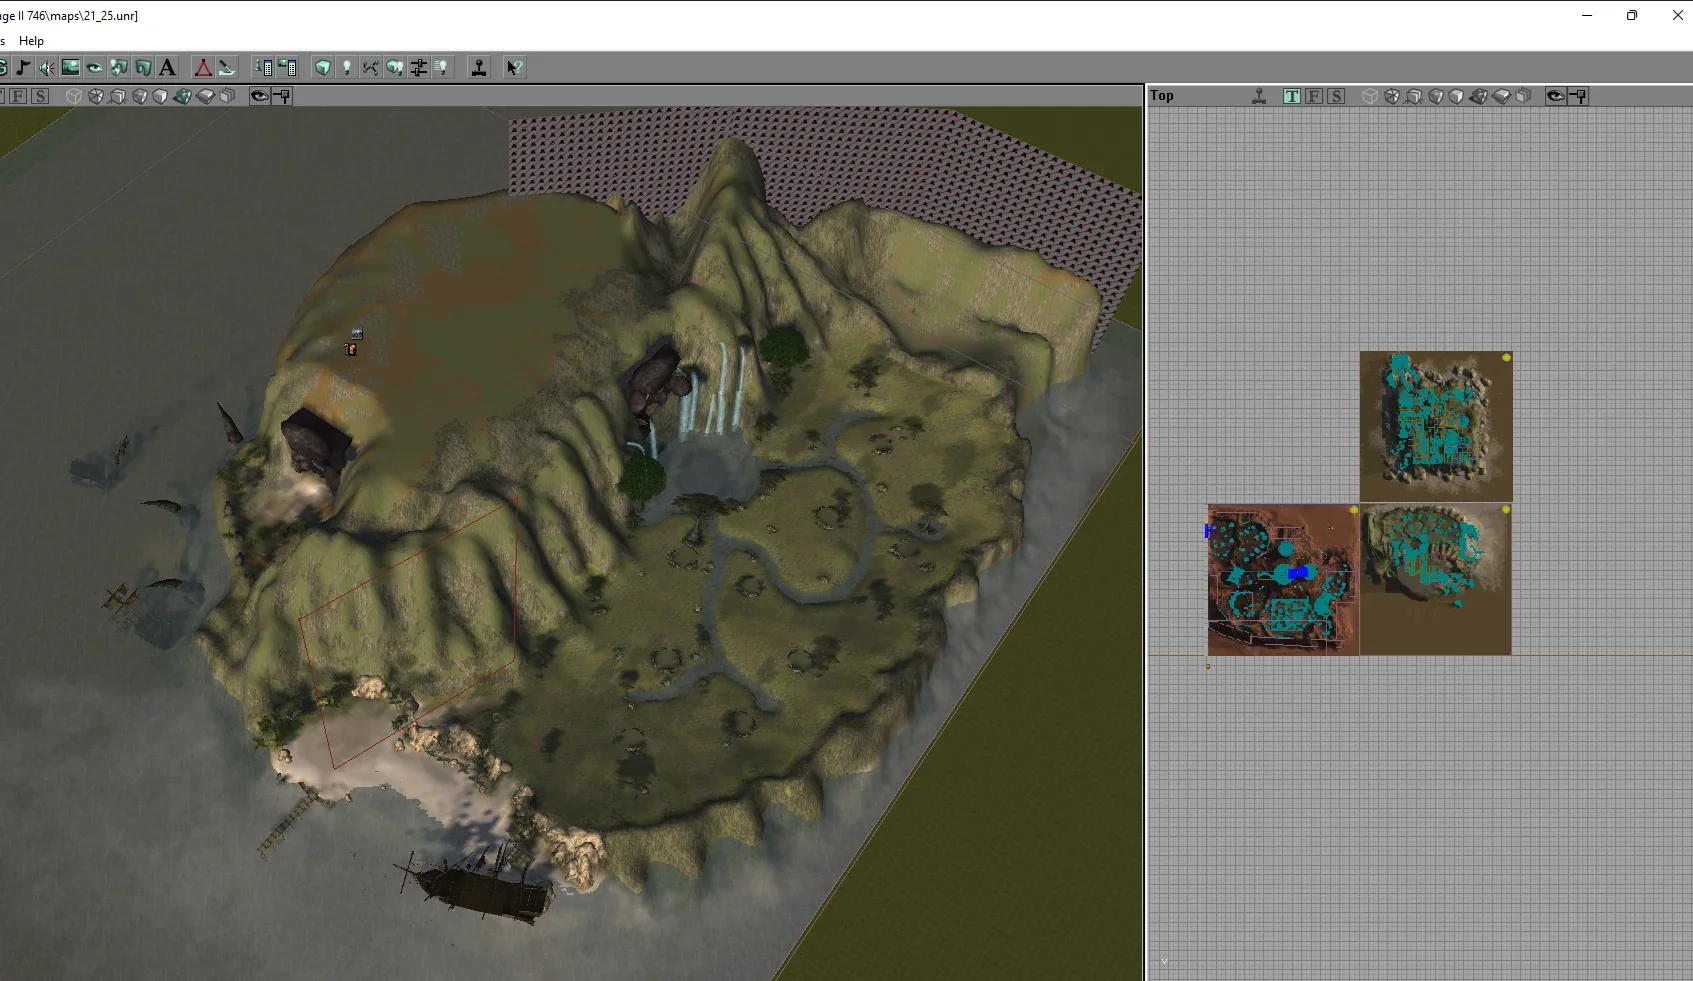Switch right viewport to Side (S) view

point(1336,96)
